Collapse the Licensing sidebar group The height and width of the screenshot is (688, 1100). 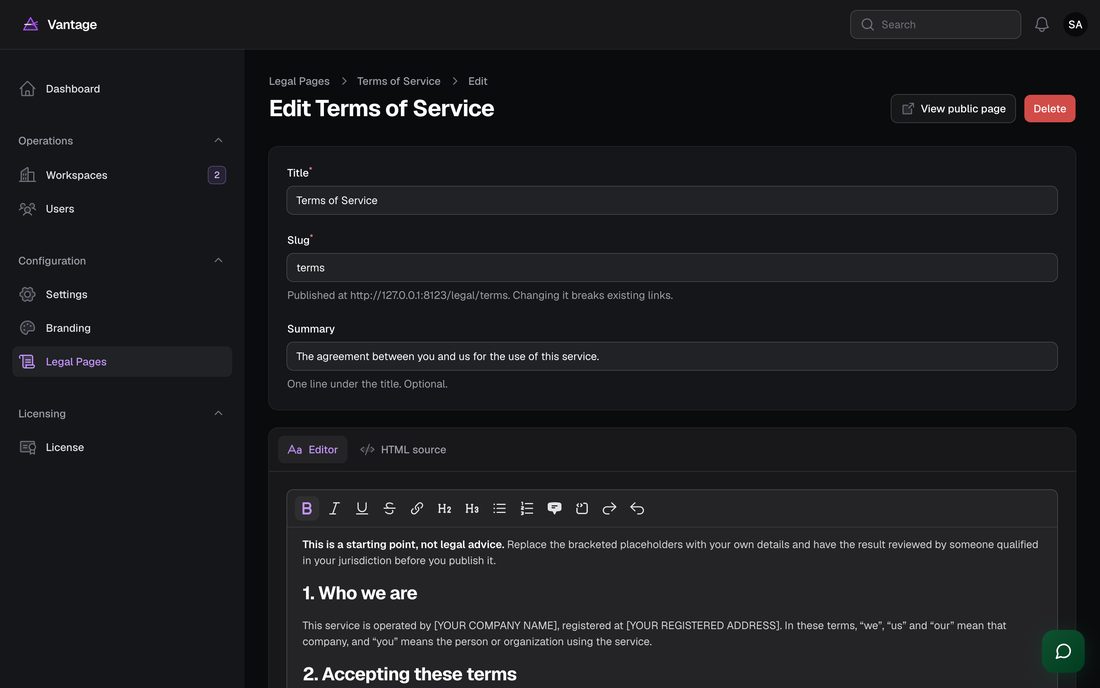tap(218, 413)
